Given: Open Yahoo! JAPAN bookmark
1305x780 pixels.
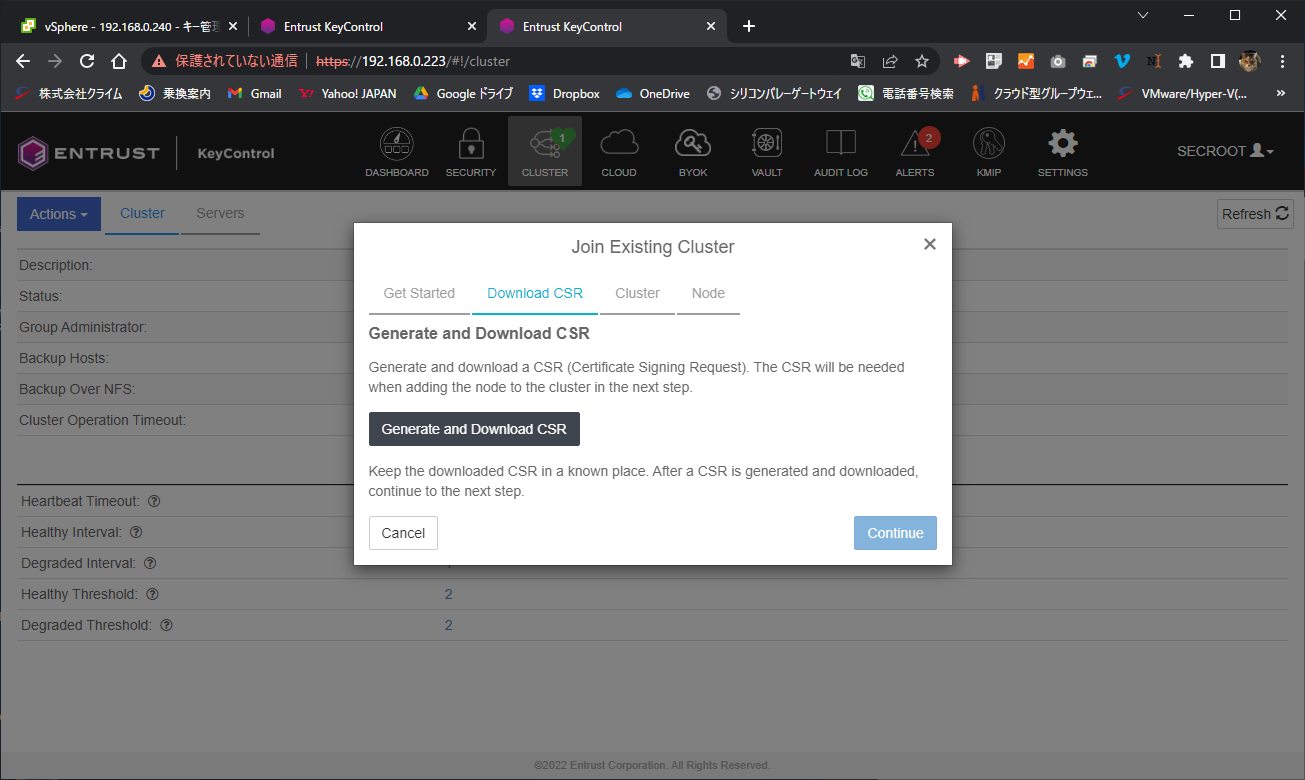Looking at the screenshot, I should pyautogui.click(x=348, y=93).
